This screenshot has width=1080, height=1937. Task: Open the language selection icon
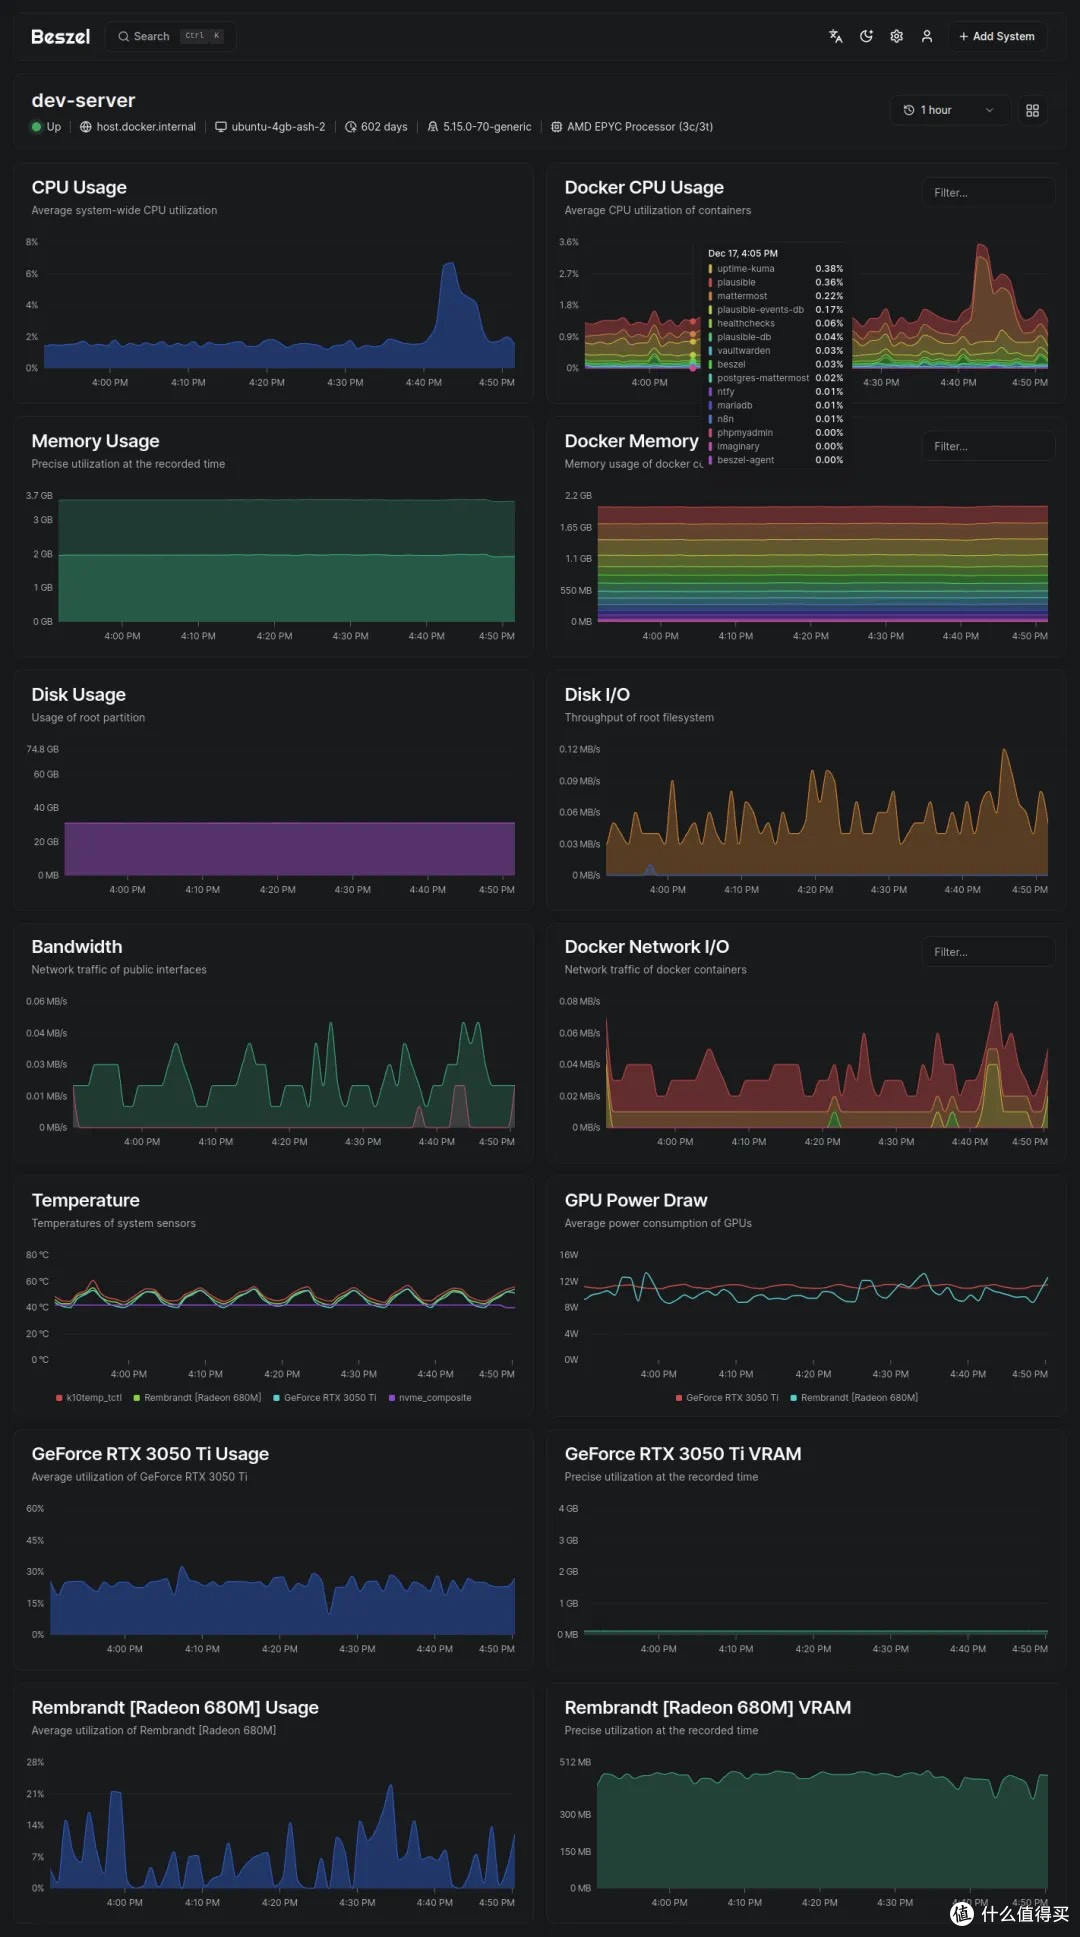pos(836,36)
